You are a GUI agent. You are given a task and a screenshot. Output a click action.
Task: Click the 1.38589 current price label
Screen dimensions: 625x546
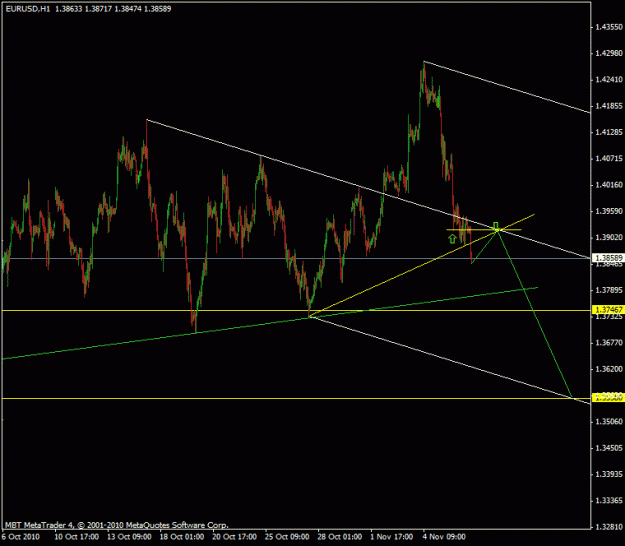[x=609, y=258]
